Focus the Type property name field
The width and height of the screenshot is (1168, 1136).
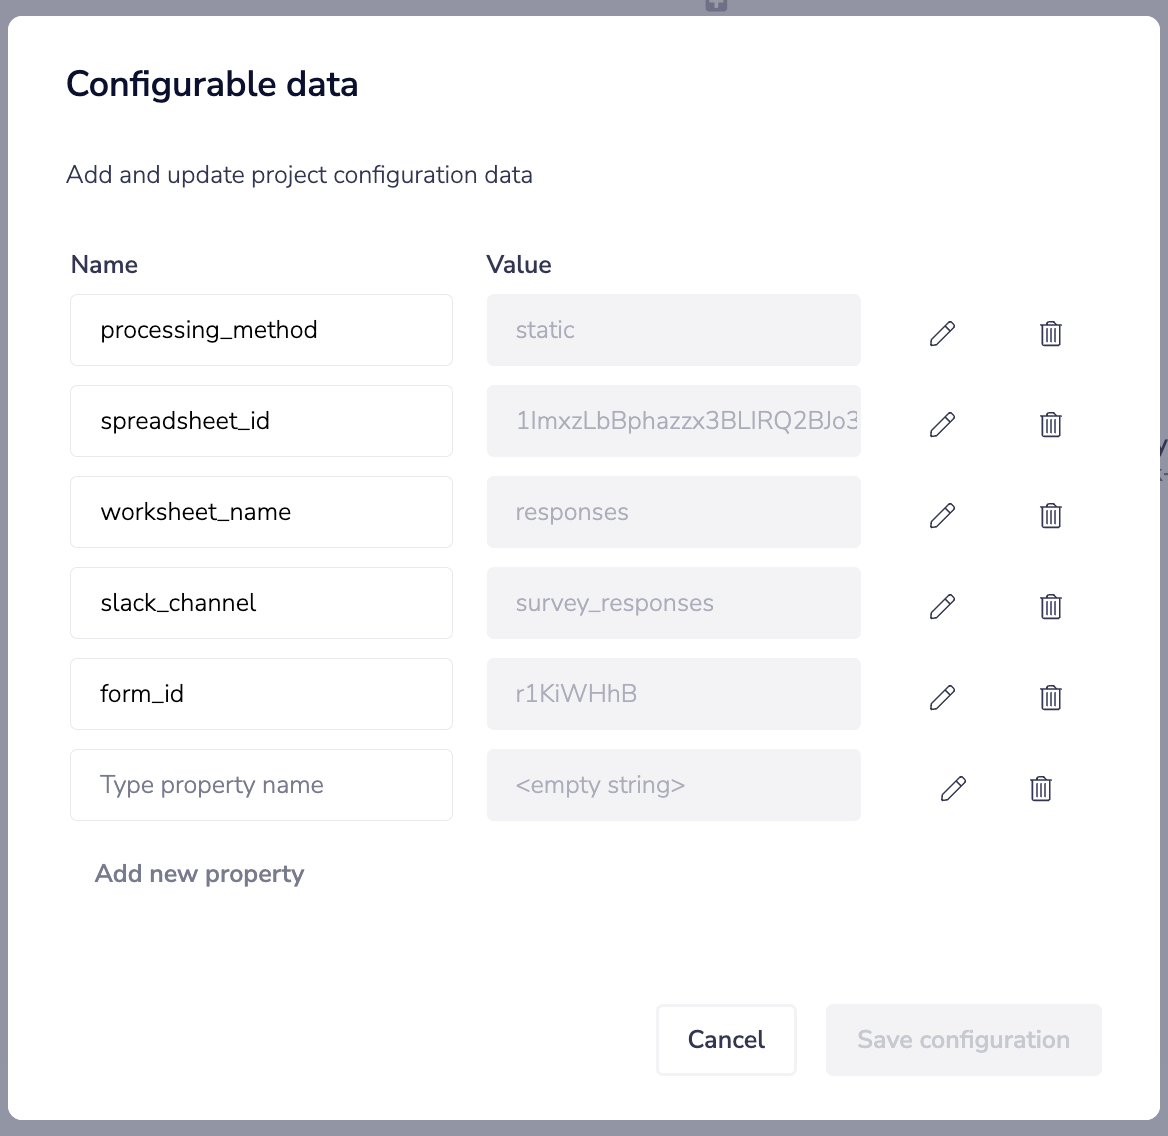(x=261, y=785)
